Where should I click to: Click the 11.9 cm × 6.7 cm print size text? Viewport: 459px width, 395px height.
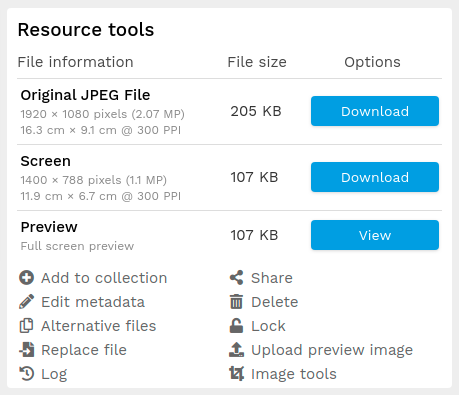(x=101, y=196)
